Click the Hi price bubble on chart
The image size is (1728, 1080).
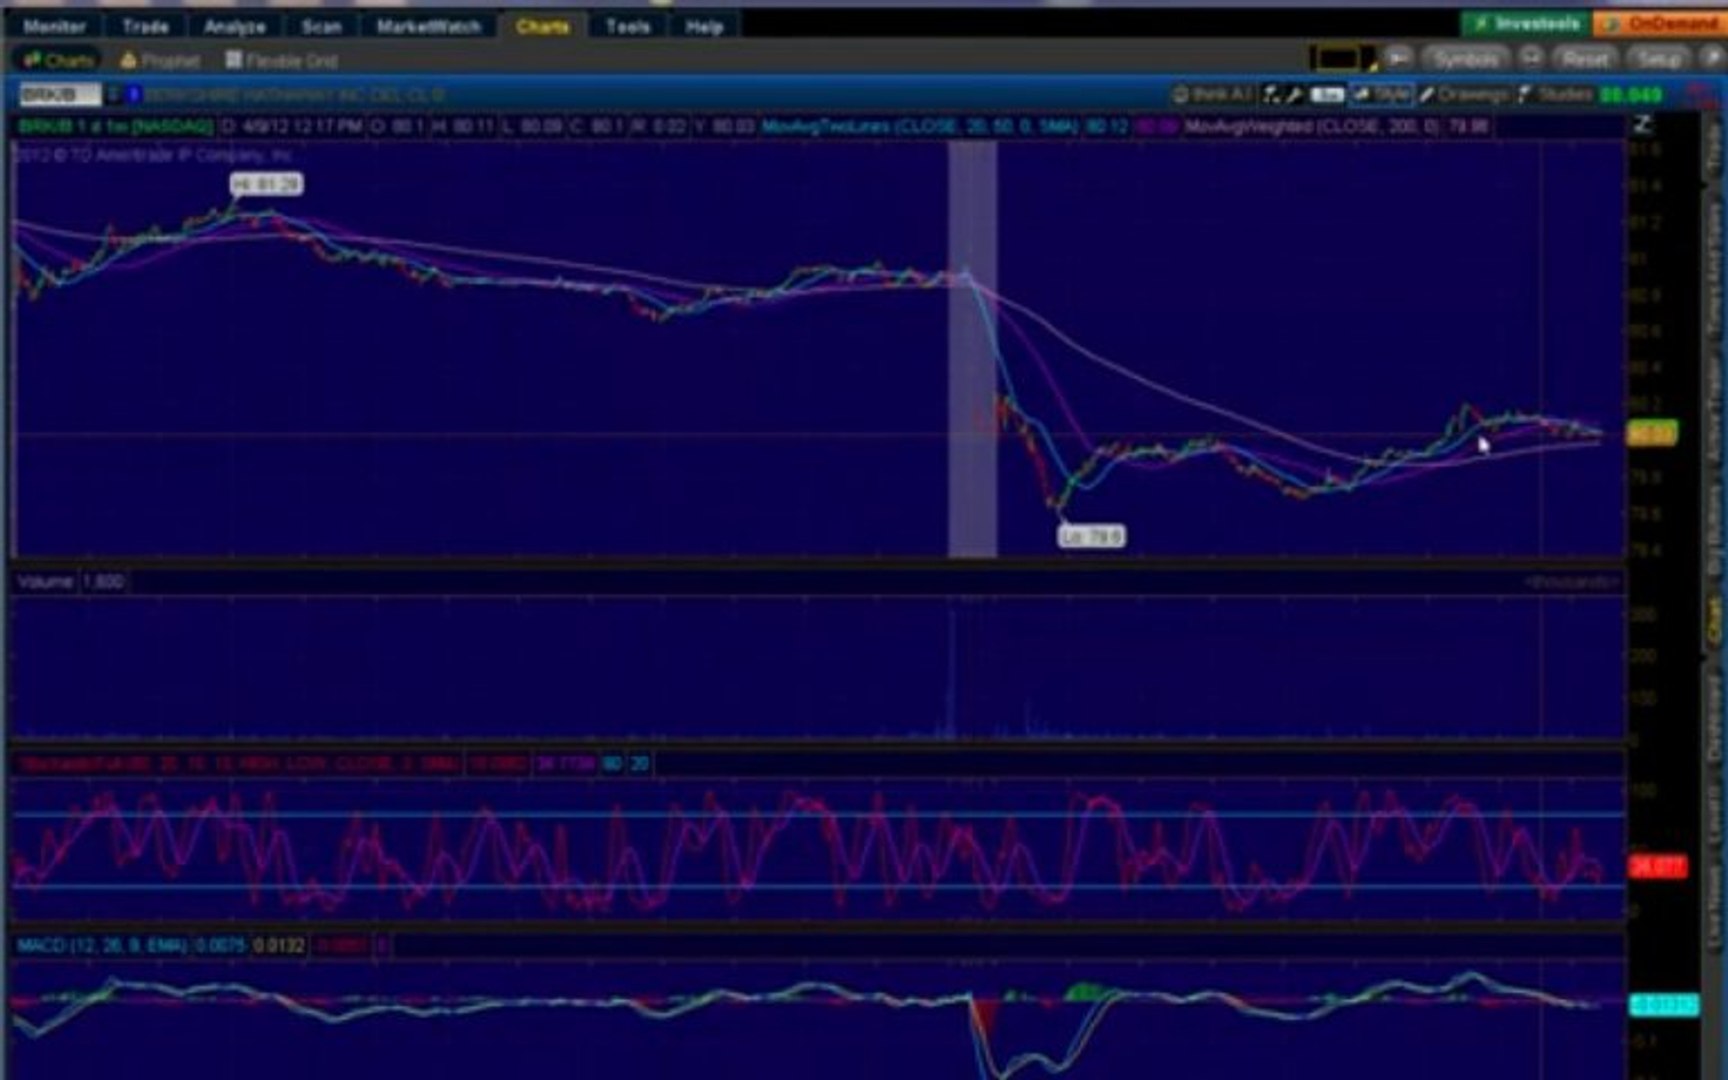266,184
